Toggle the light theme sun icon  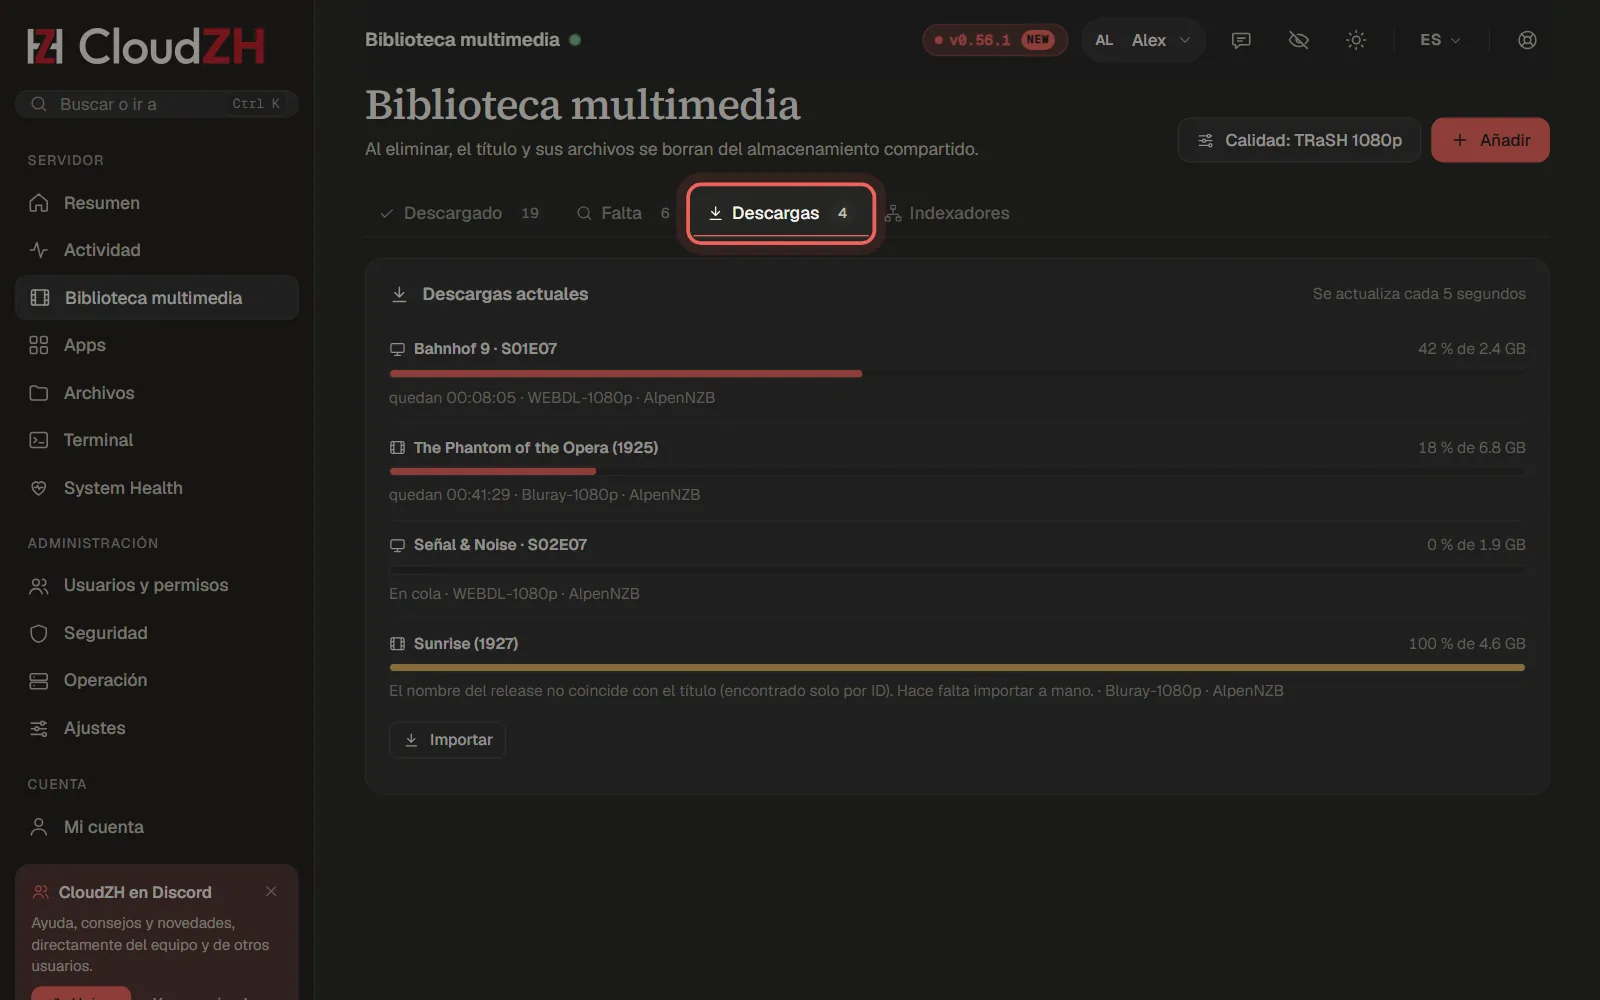(1356, 40)
